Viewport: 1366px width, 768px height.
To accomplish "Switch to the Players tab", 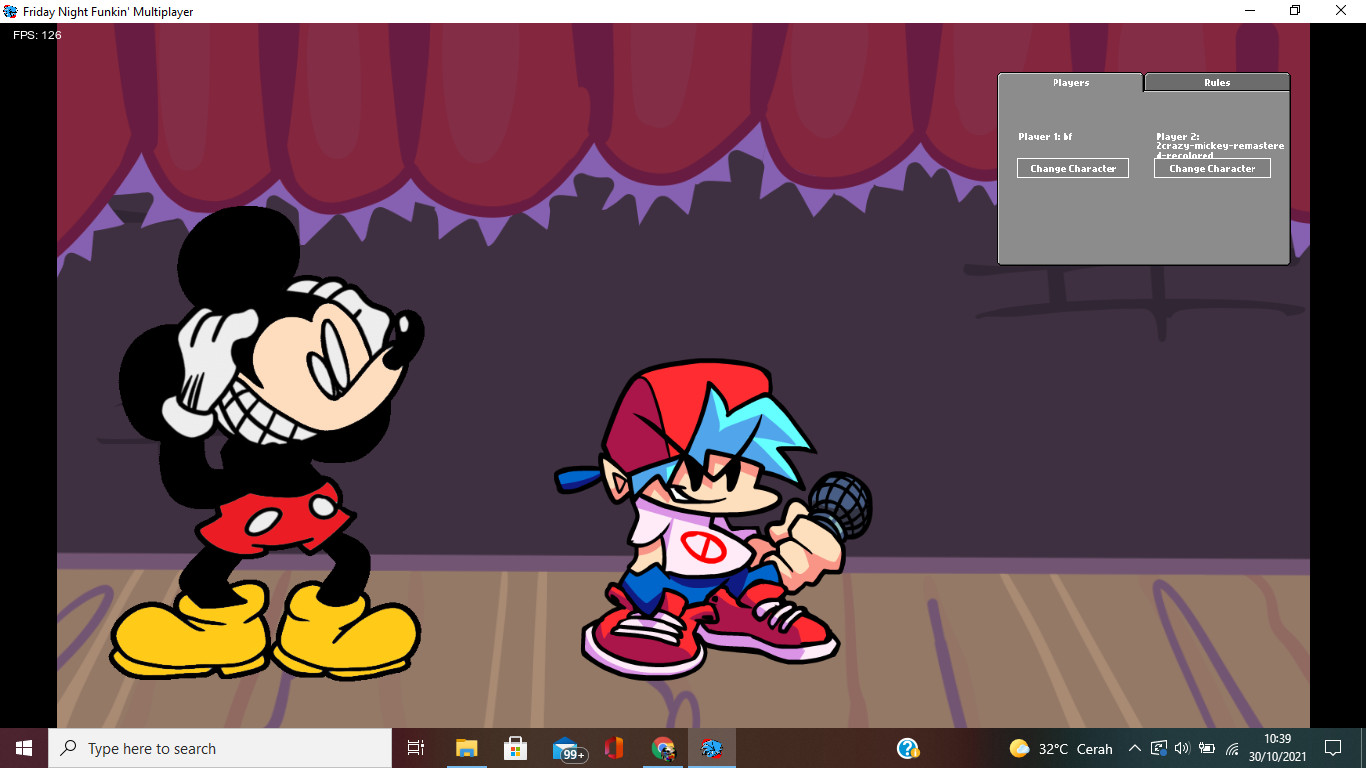I will click(1070, 82).
